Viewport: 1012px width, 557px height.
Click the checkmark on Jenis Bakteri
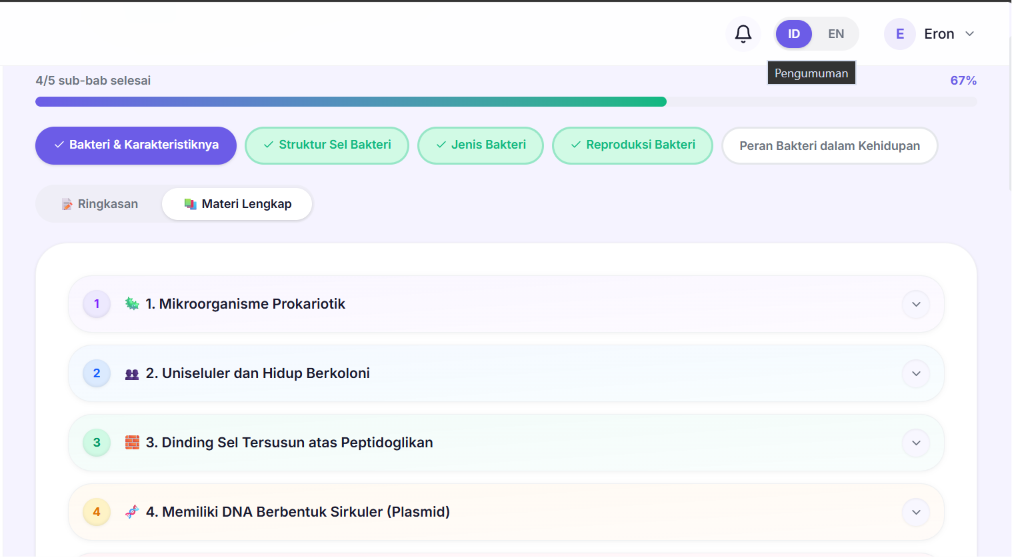pos(441,145)
